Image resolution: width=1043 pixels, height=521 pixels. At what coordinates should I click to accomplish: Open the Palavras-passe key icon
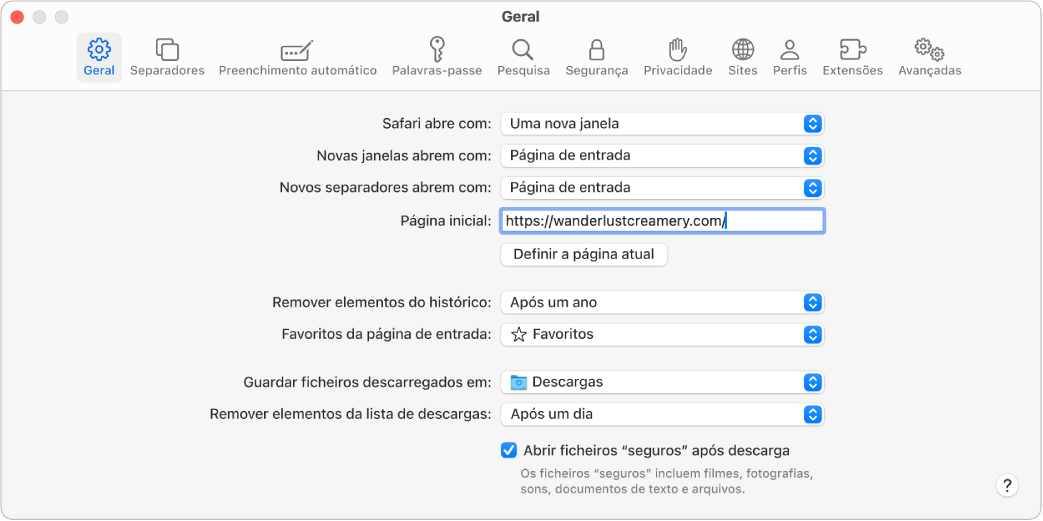coord(437,57)
